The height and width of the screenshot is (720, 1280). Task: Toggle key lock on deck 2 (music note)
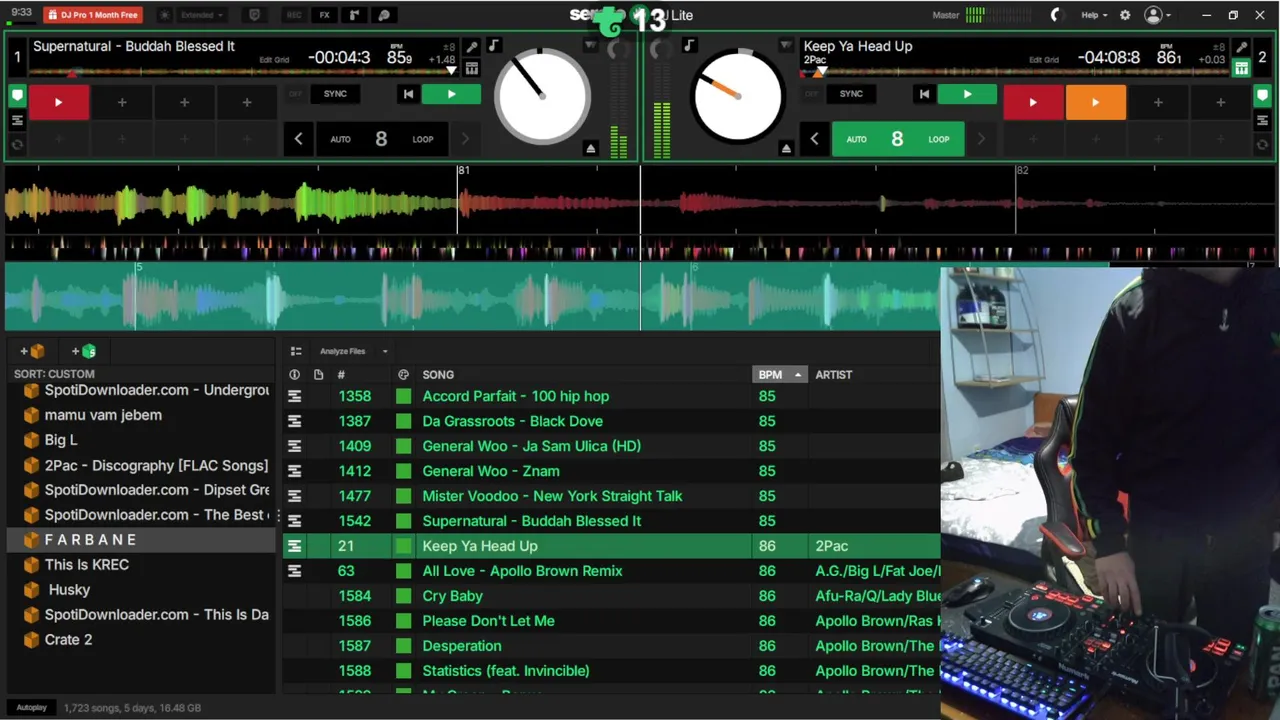(689, 46)
